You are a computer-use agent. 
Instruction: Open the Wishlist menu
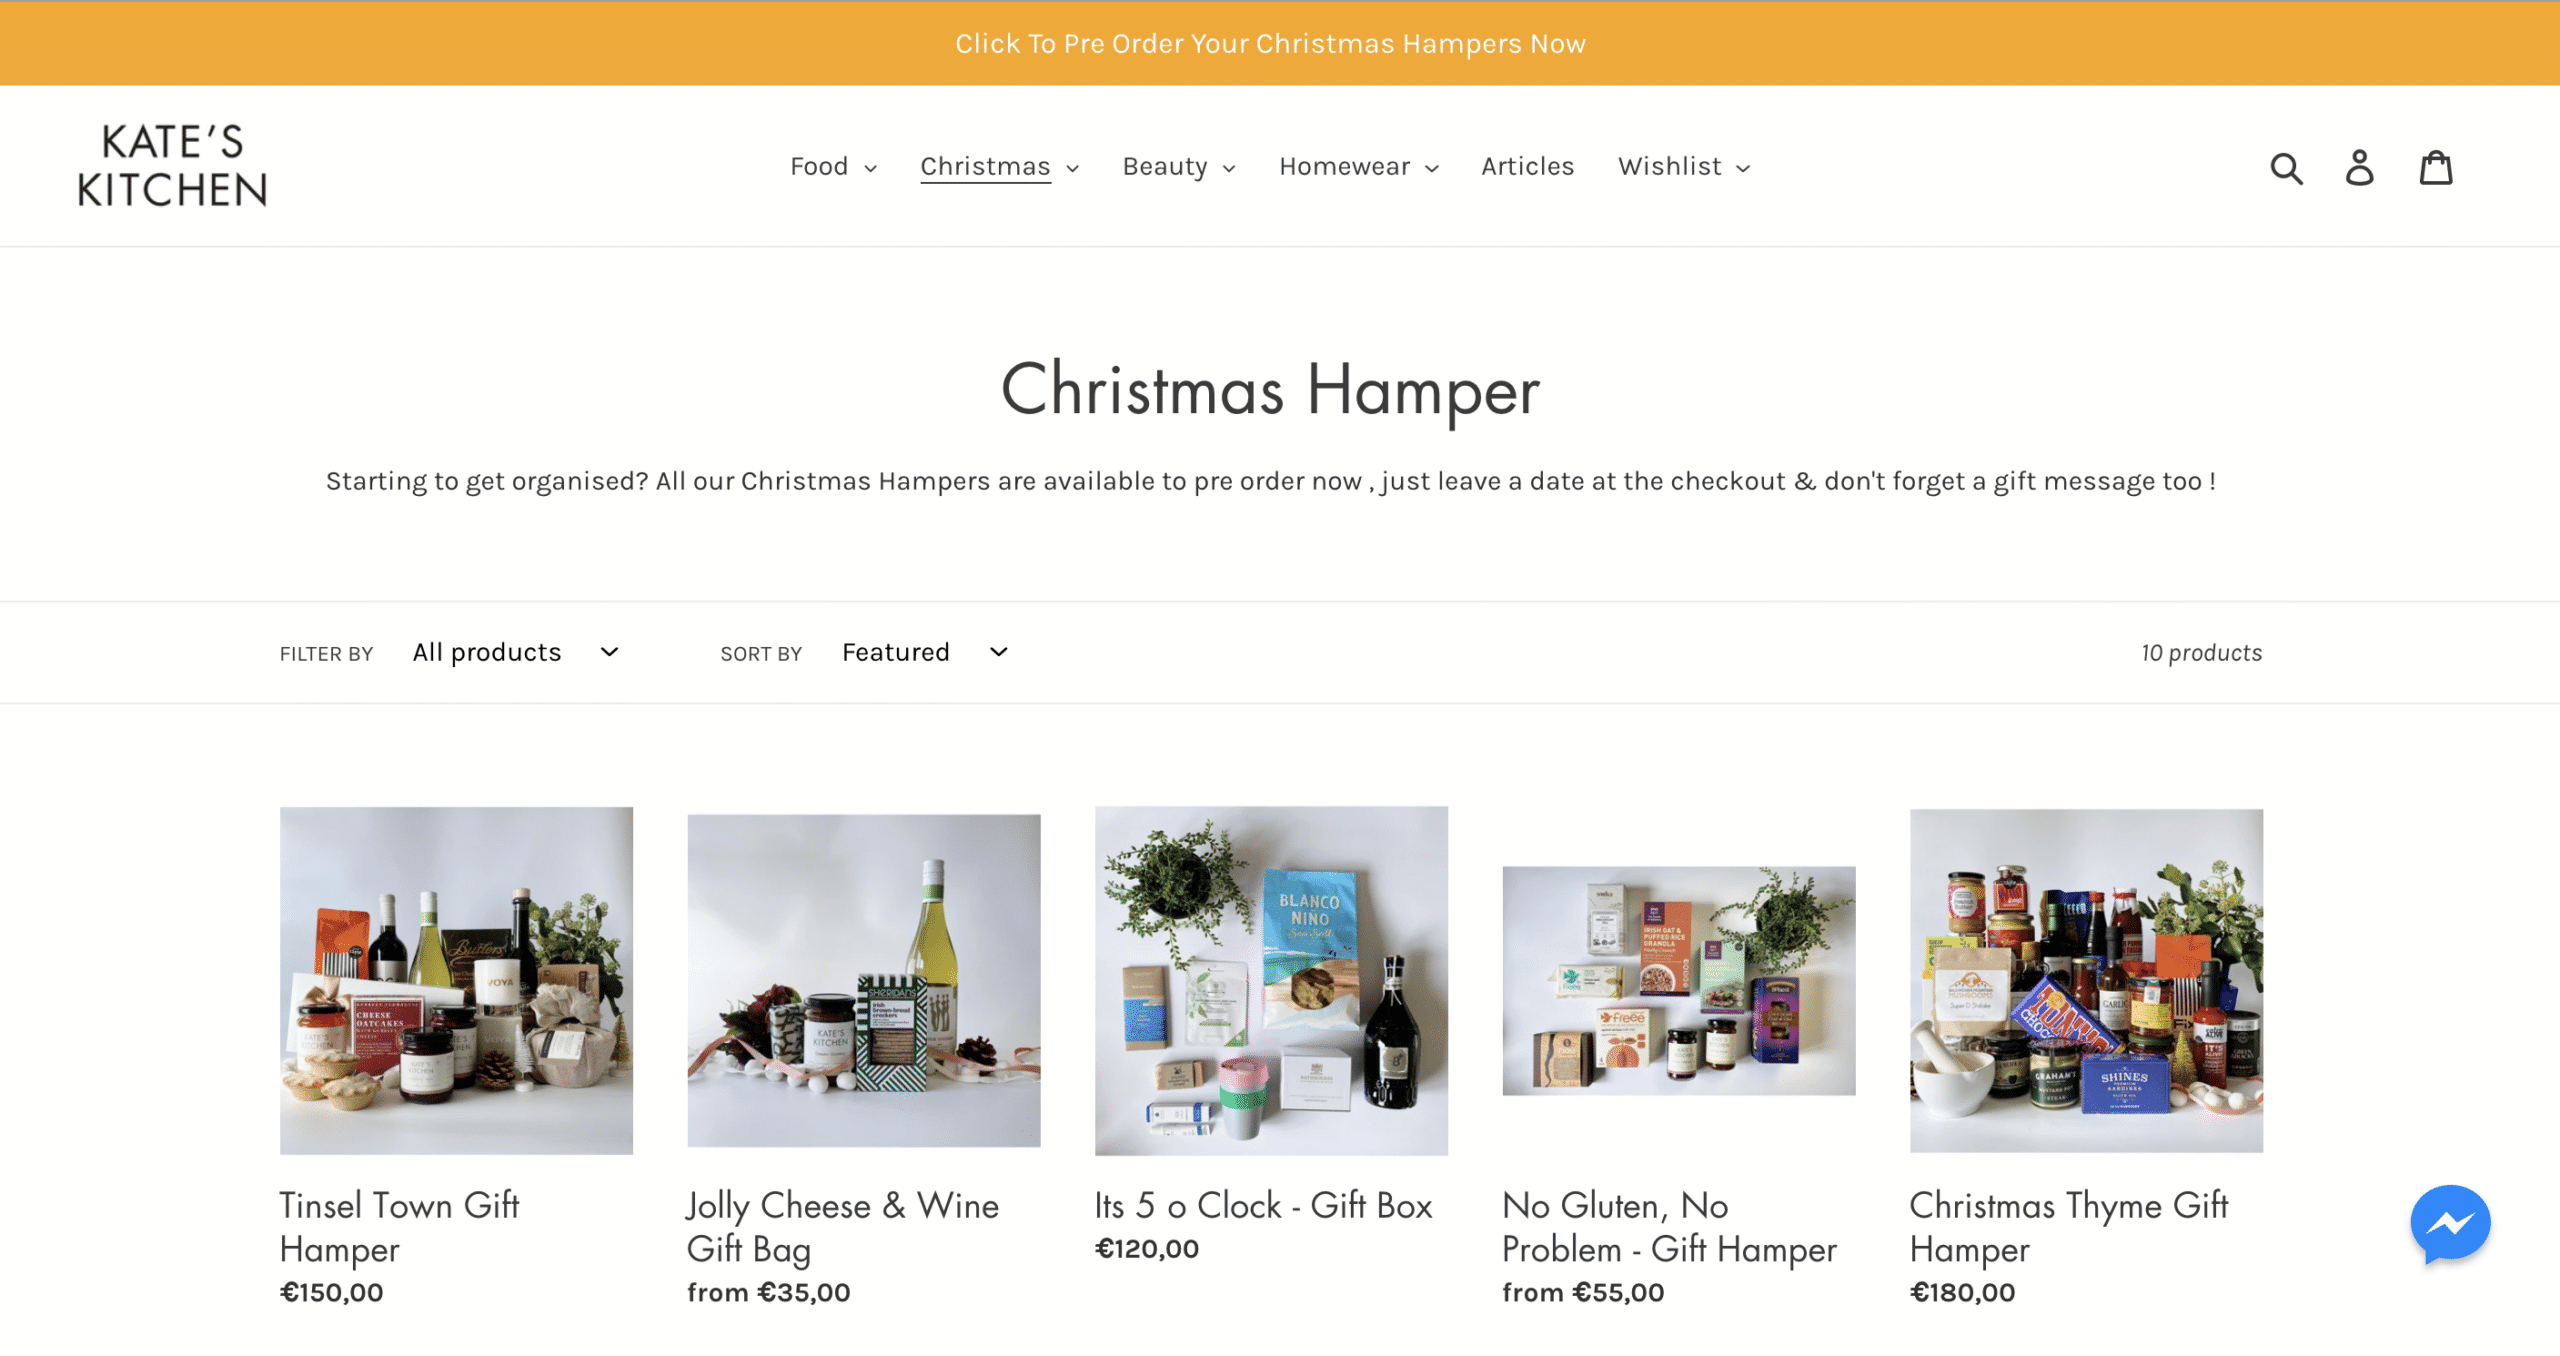click(1684, 166)
